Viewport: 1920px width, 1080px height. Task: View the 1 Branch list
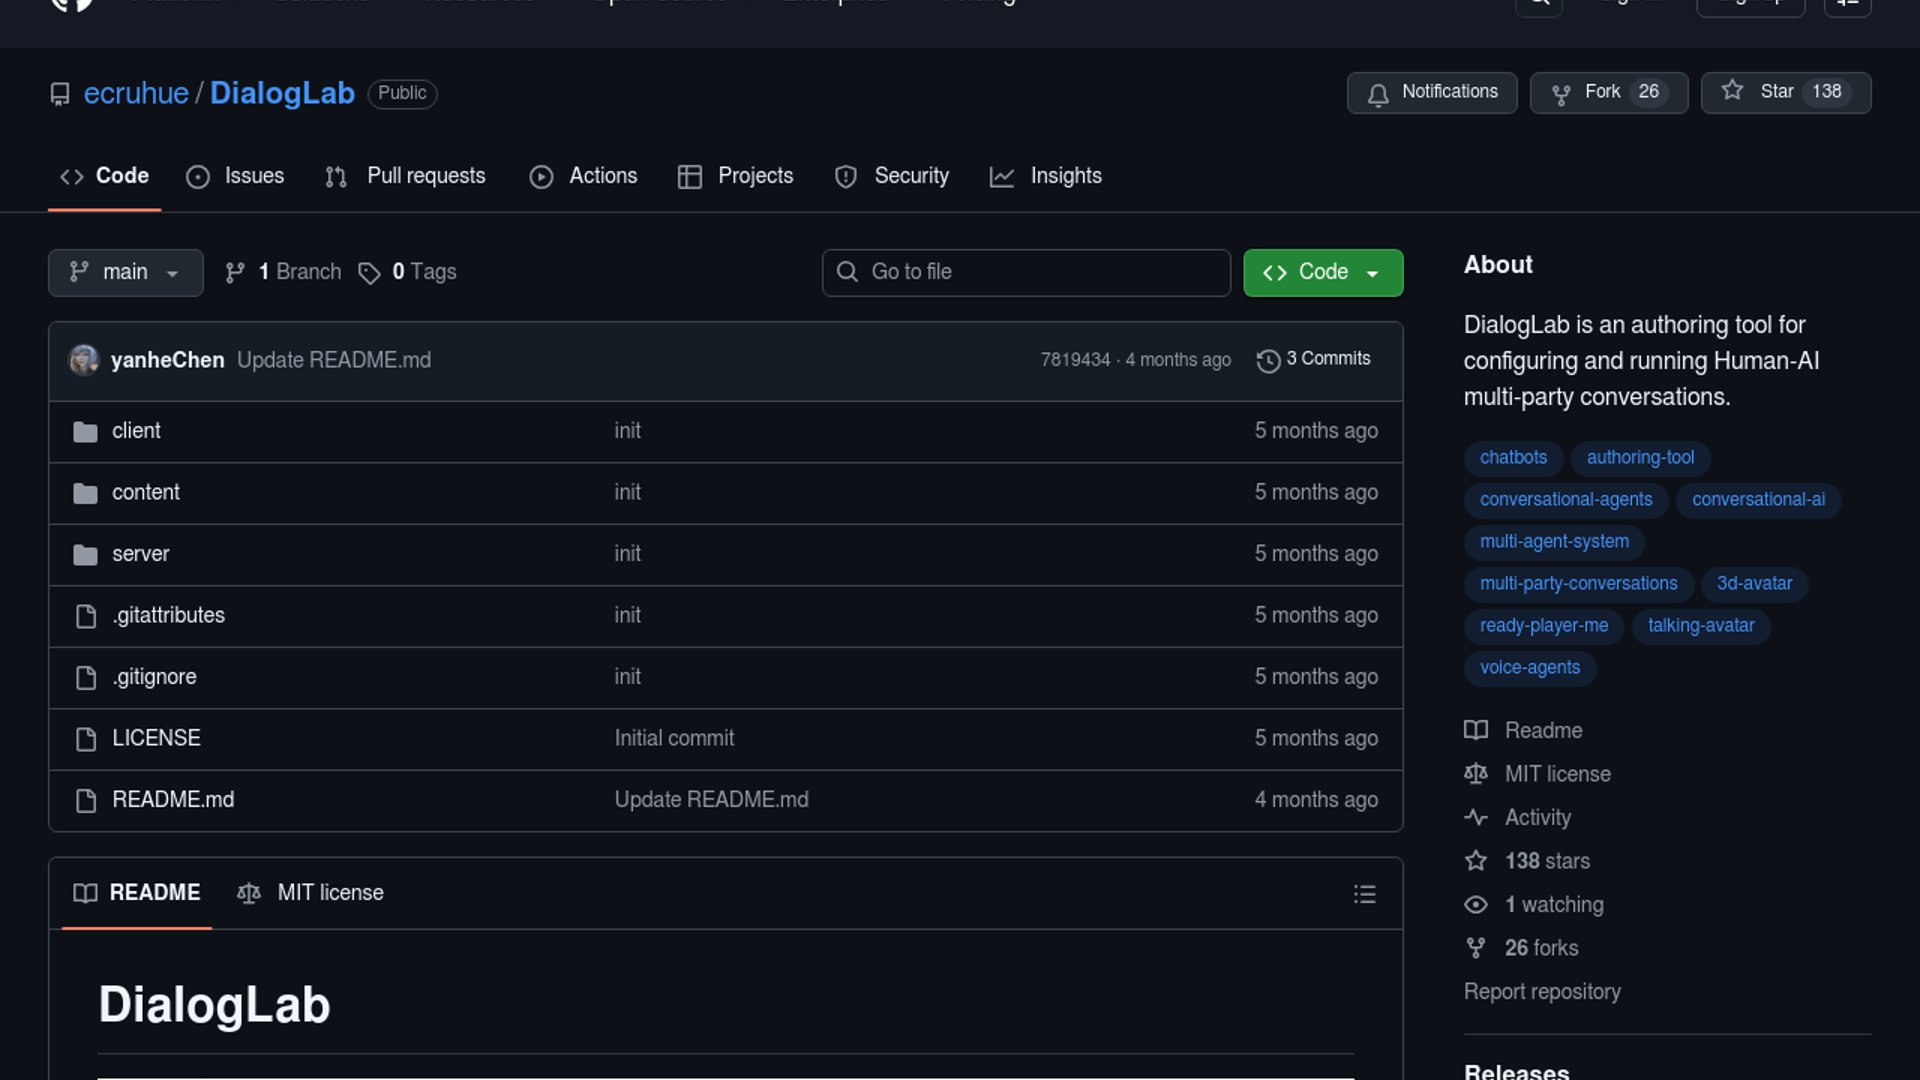point(284,272)
